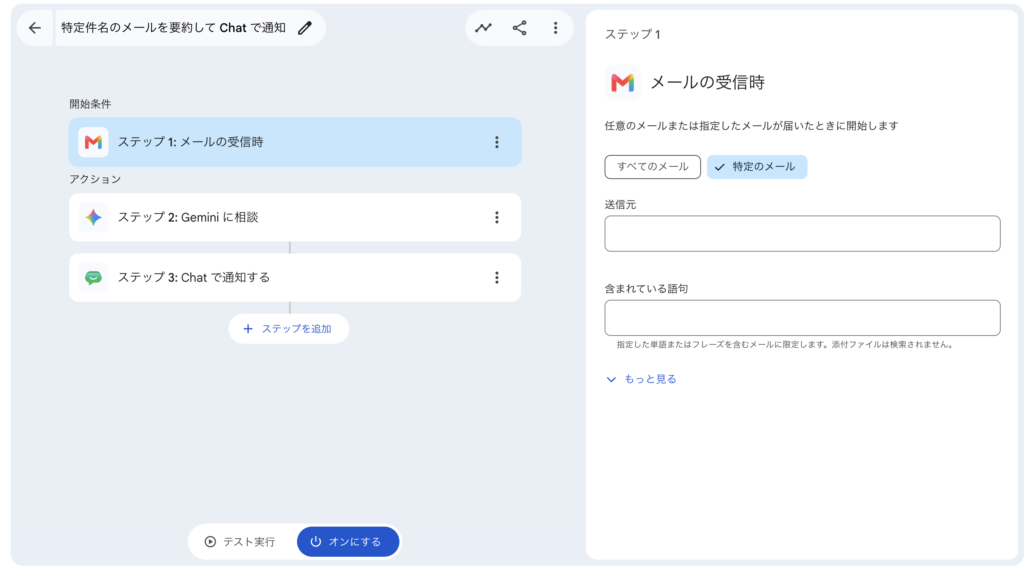Click オンにする button
The image size is (1024, 568).
(348, 541)
